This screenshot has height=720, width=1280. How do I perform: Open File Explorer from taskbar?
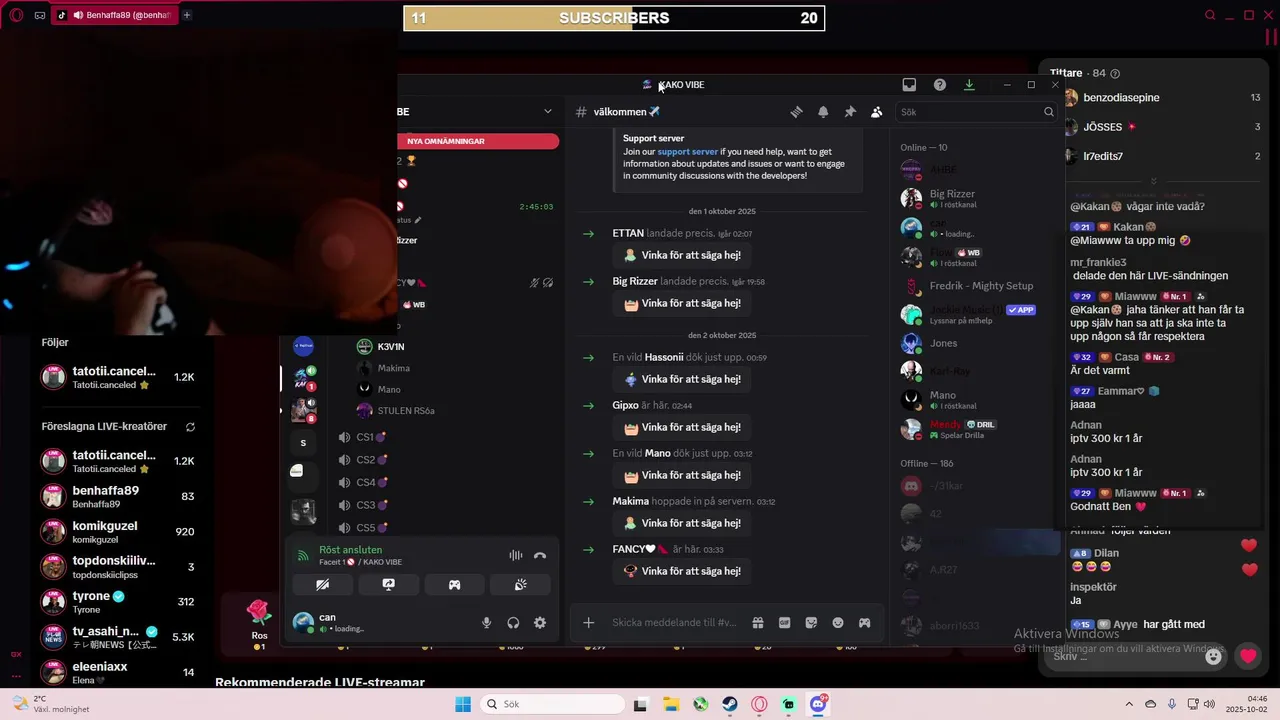tap(671, 704)
